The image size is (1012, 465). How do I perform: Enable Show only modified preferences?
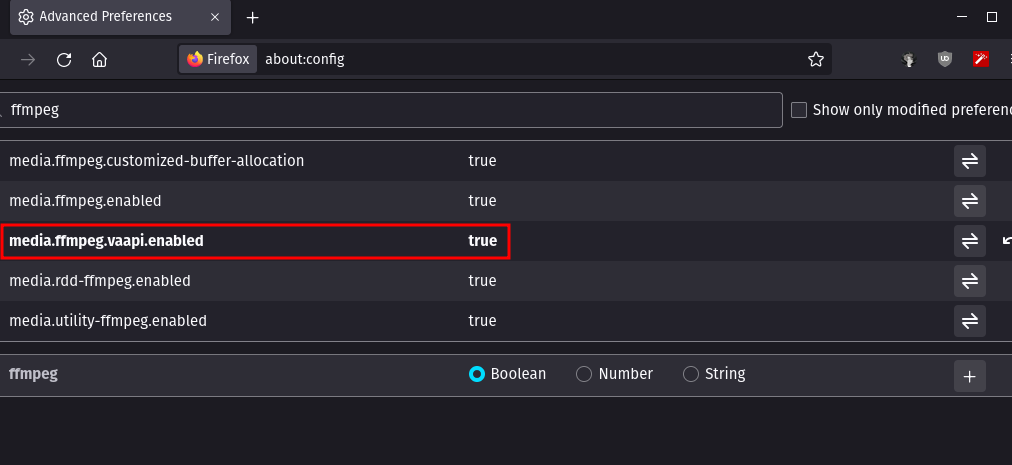[x=799, y=110]
